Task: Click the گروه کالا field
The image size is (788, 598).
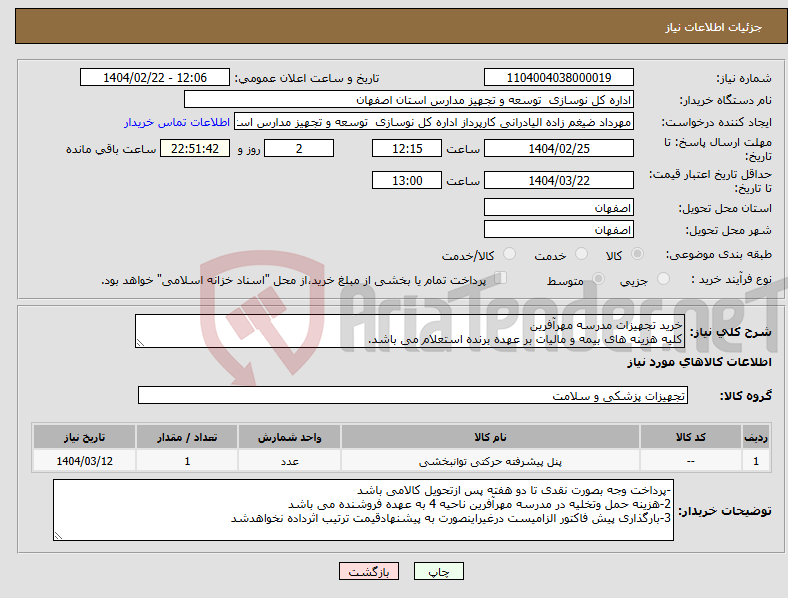Action: point(413,395)
